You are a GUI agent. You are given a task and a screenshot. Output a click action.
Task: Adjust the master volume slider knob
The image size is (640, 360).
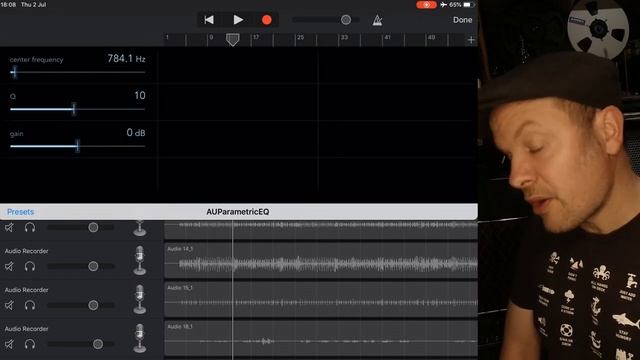click(346, 20)
